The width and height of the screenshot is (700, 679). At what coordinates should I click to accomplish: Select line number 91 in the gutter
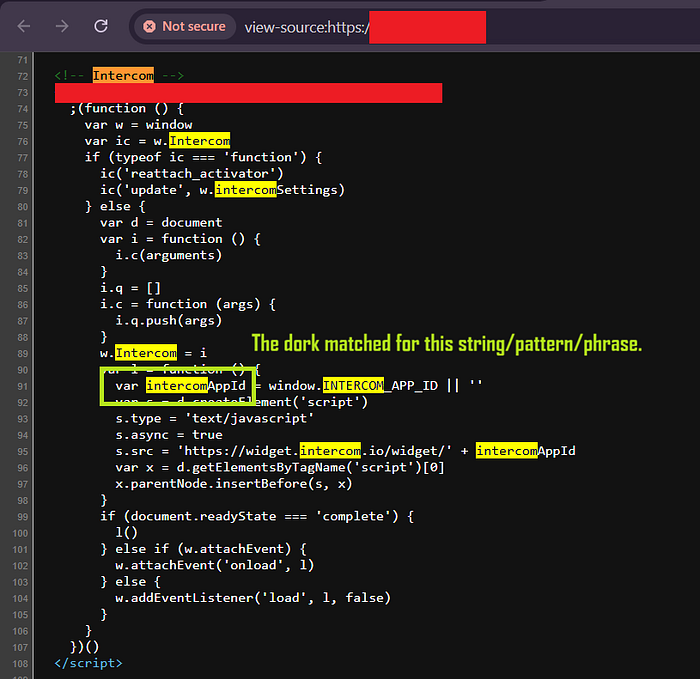[x=22, y=387]
